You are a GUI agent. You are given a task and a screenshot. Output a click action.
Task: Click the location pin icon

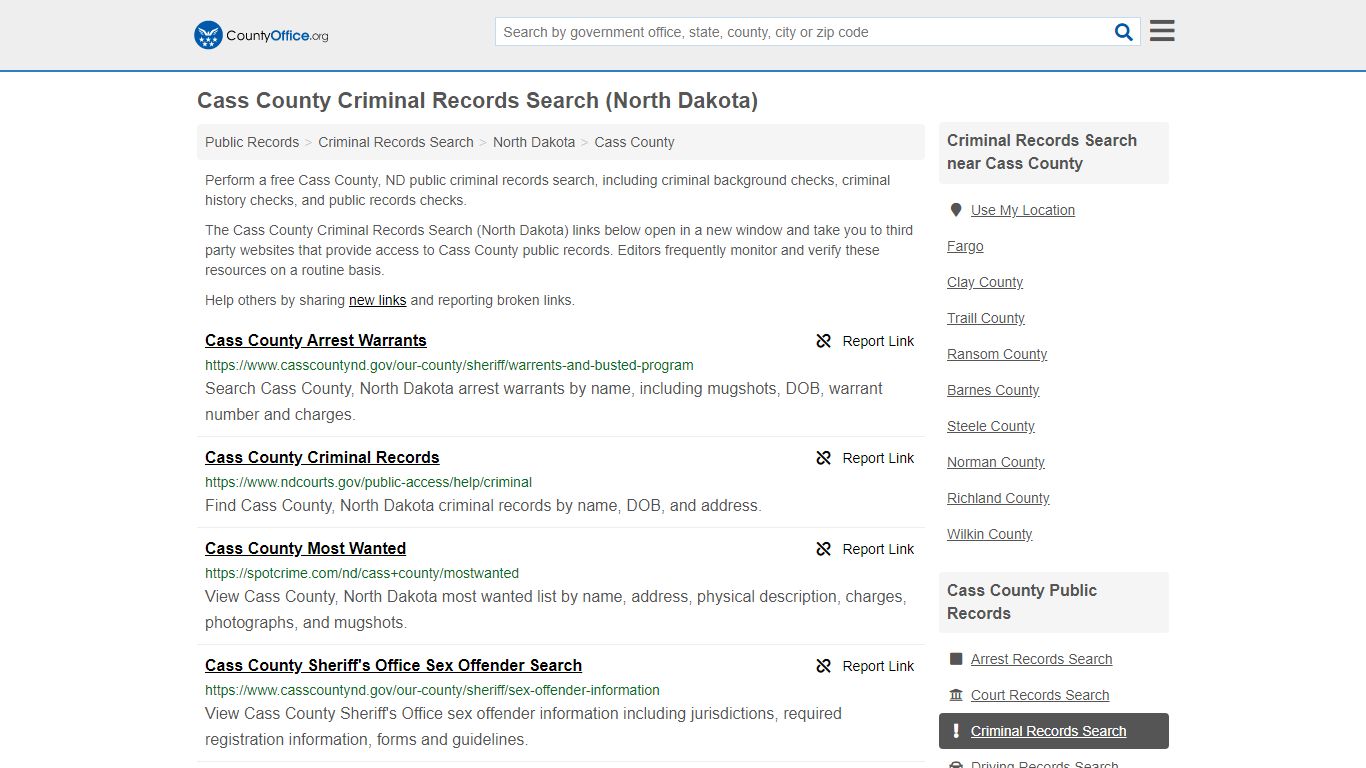956,210
